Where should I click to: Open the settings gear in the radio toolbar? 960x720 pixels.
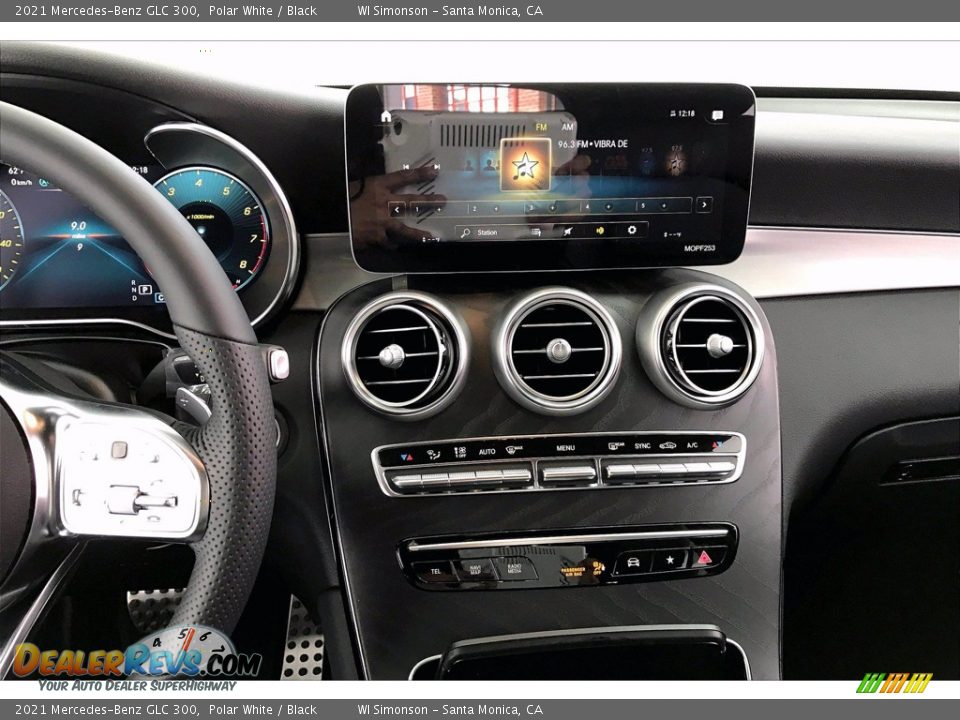coord(632,230)
